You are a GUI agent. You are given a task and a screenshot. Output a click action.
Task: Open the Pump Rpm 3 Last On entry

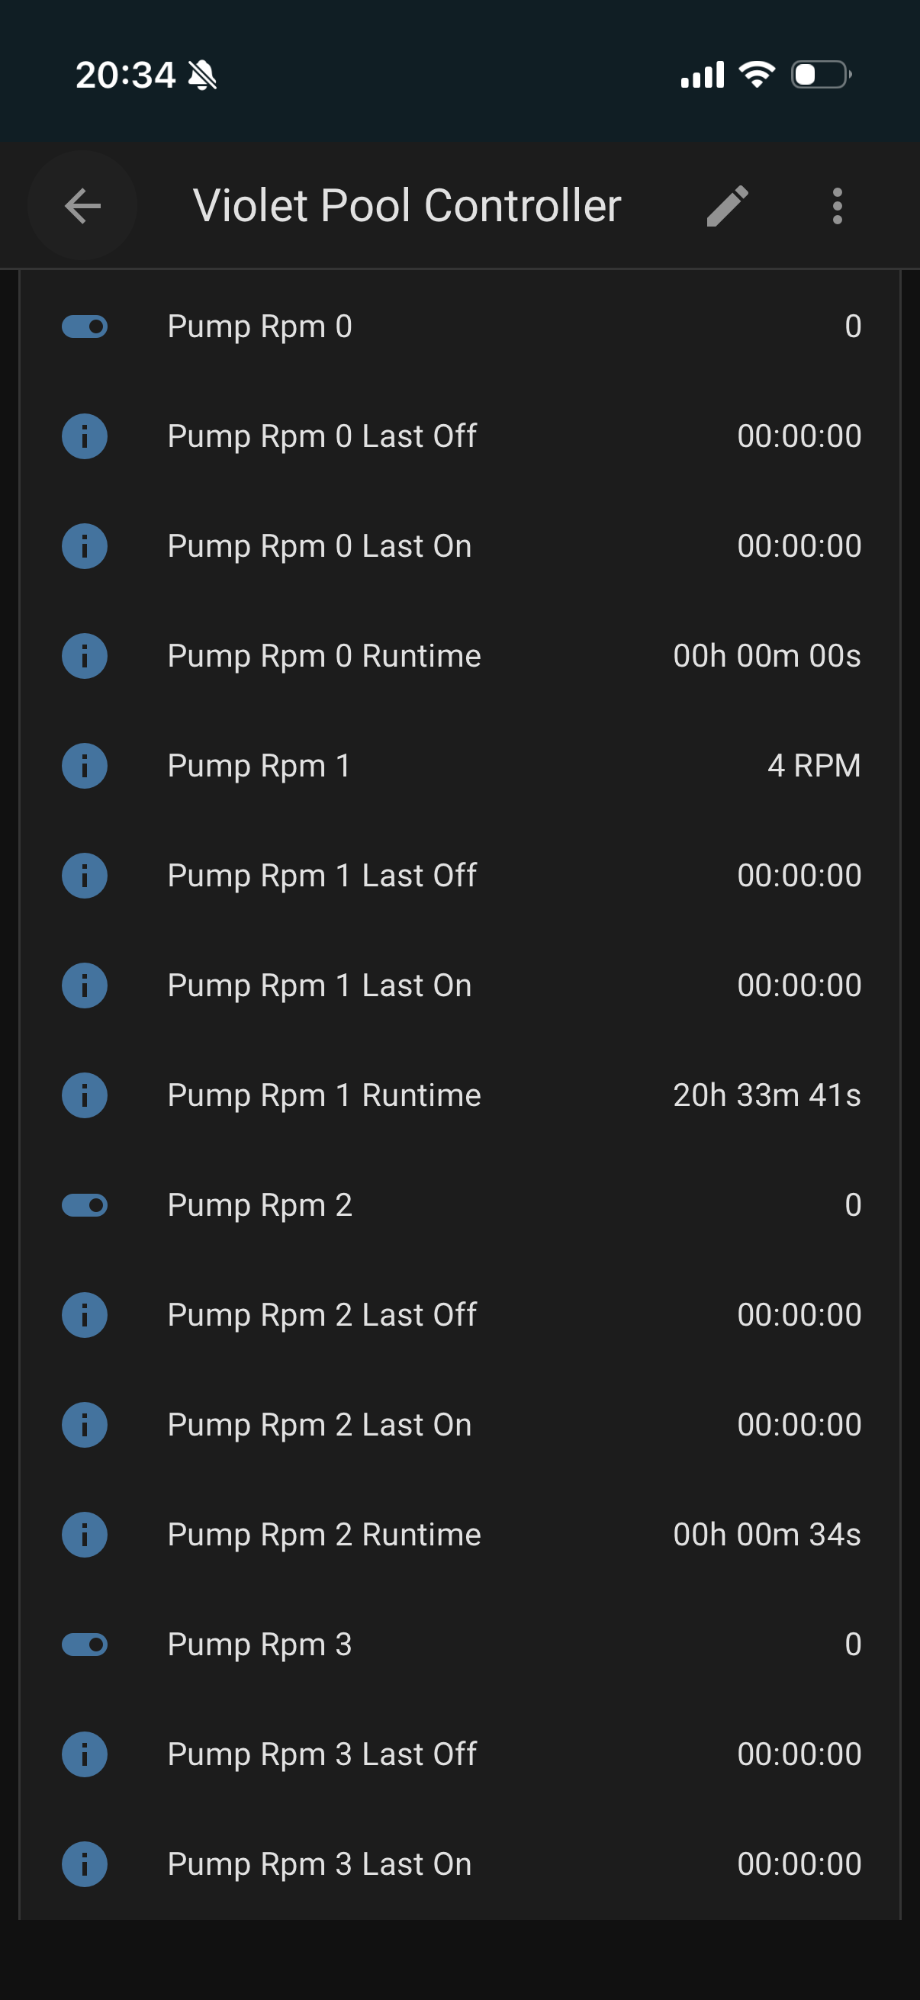(460, 1864)
